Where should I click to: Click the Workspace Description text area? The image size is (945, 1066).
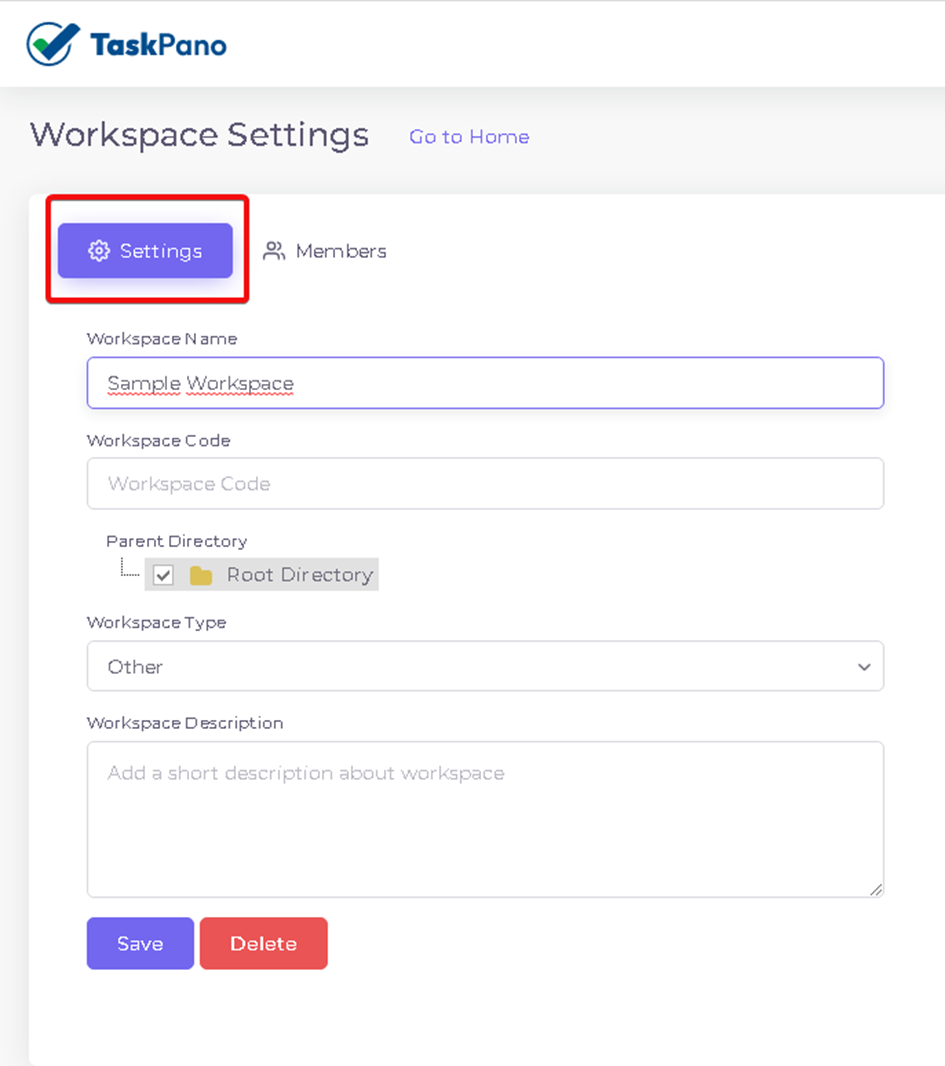pos(485,819)
